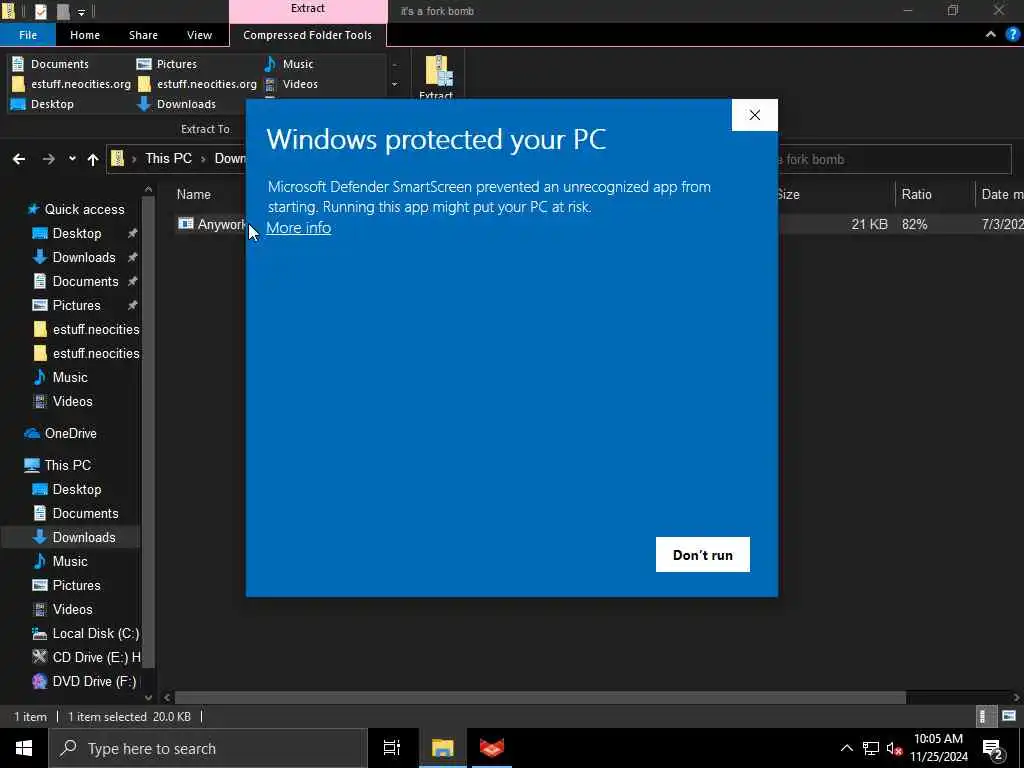1024x768 pixels.
Task: Open recent locations dropdown arrow
Action: 72,159
